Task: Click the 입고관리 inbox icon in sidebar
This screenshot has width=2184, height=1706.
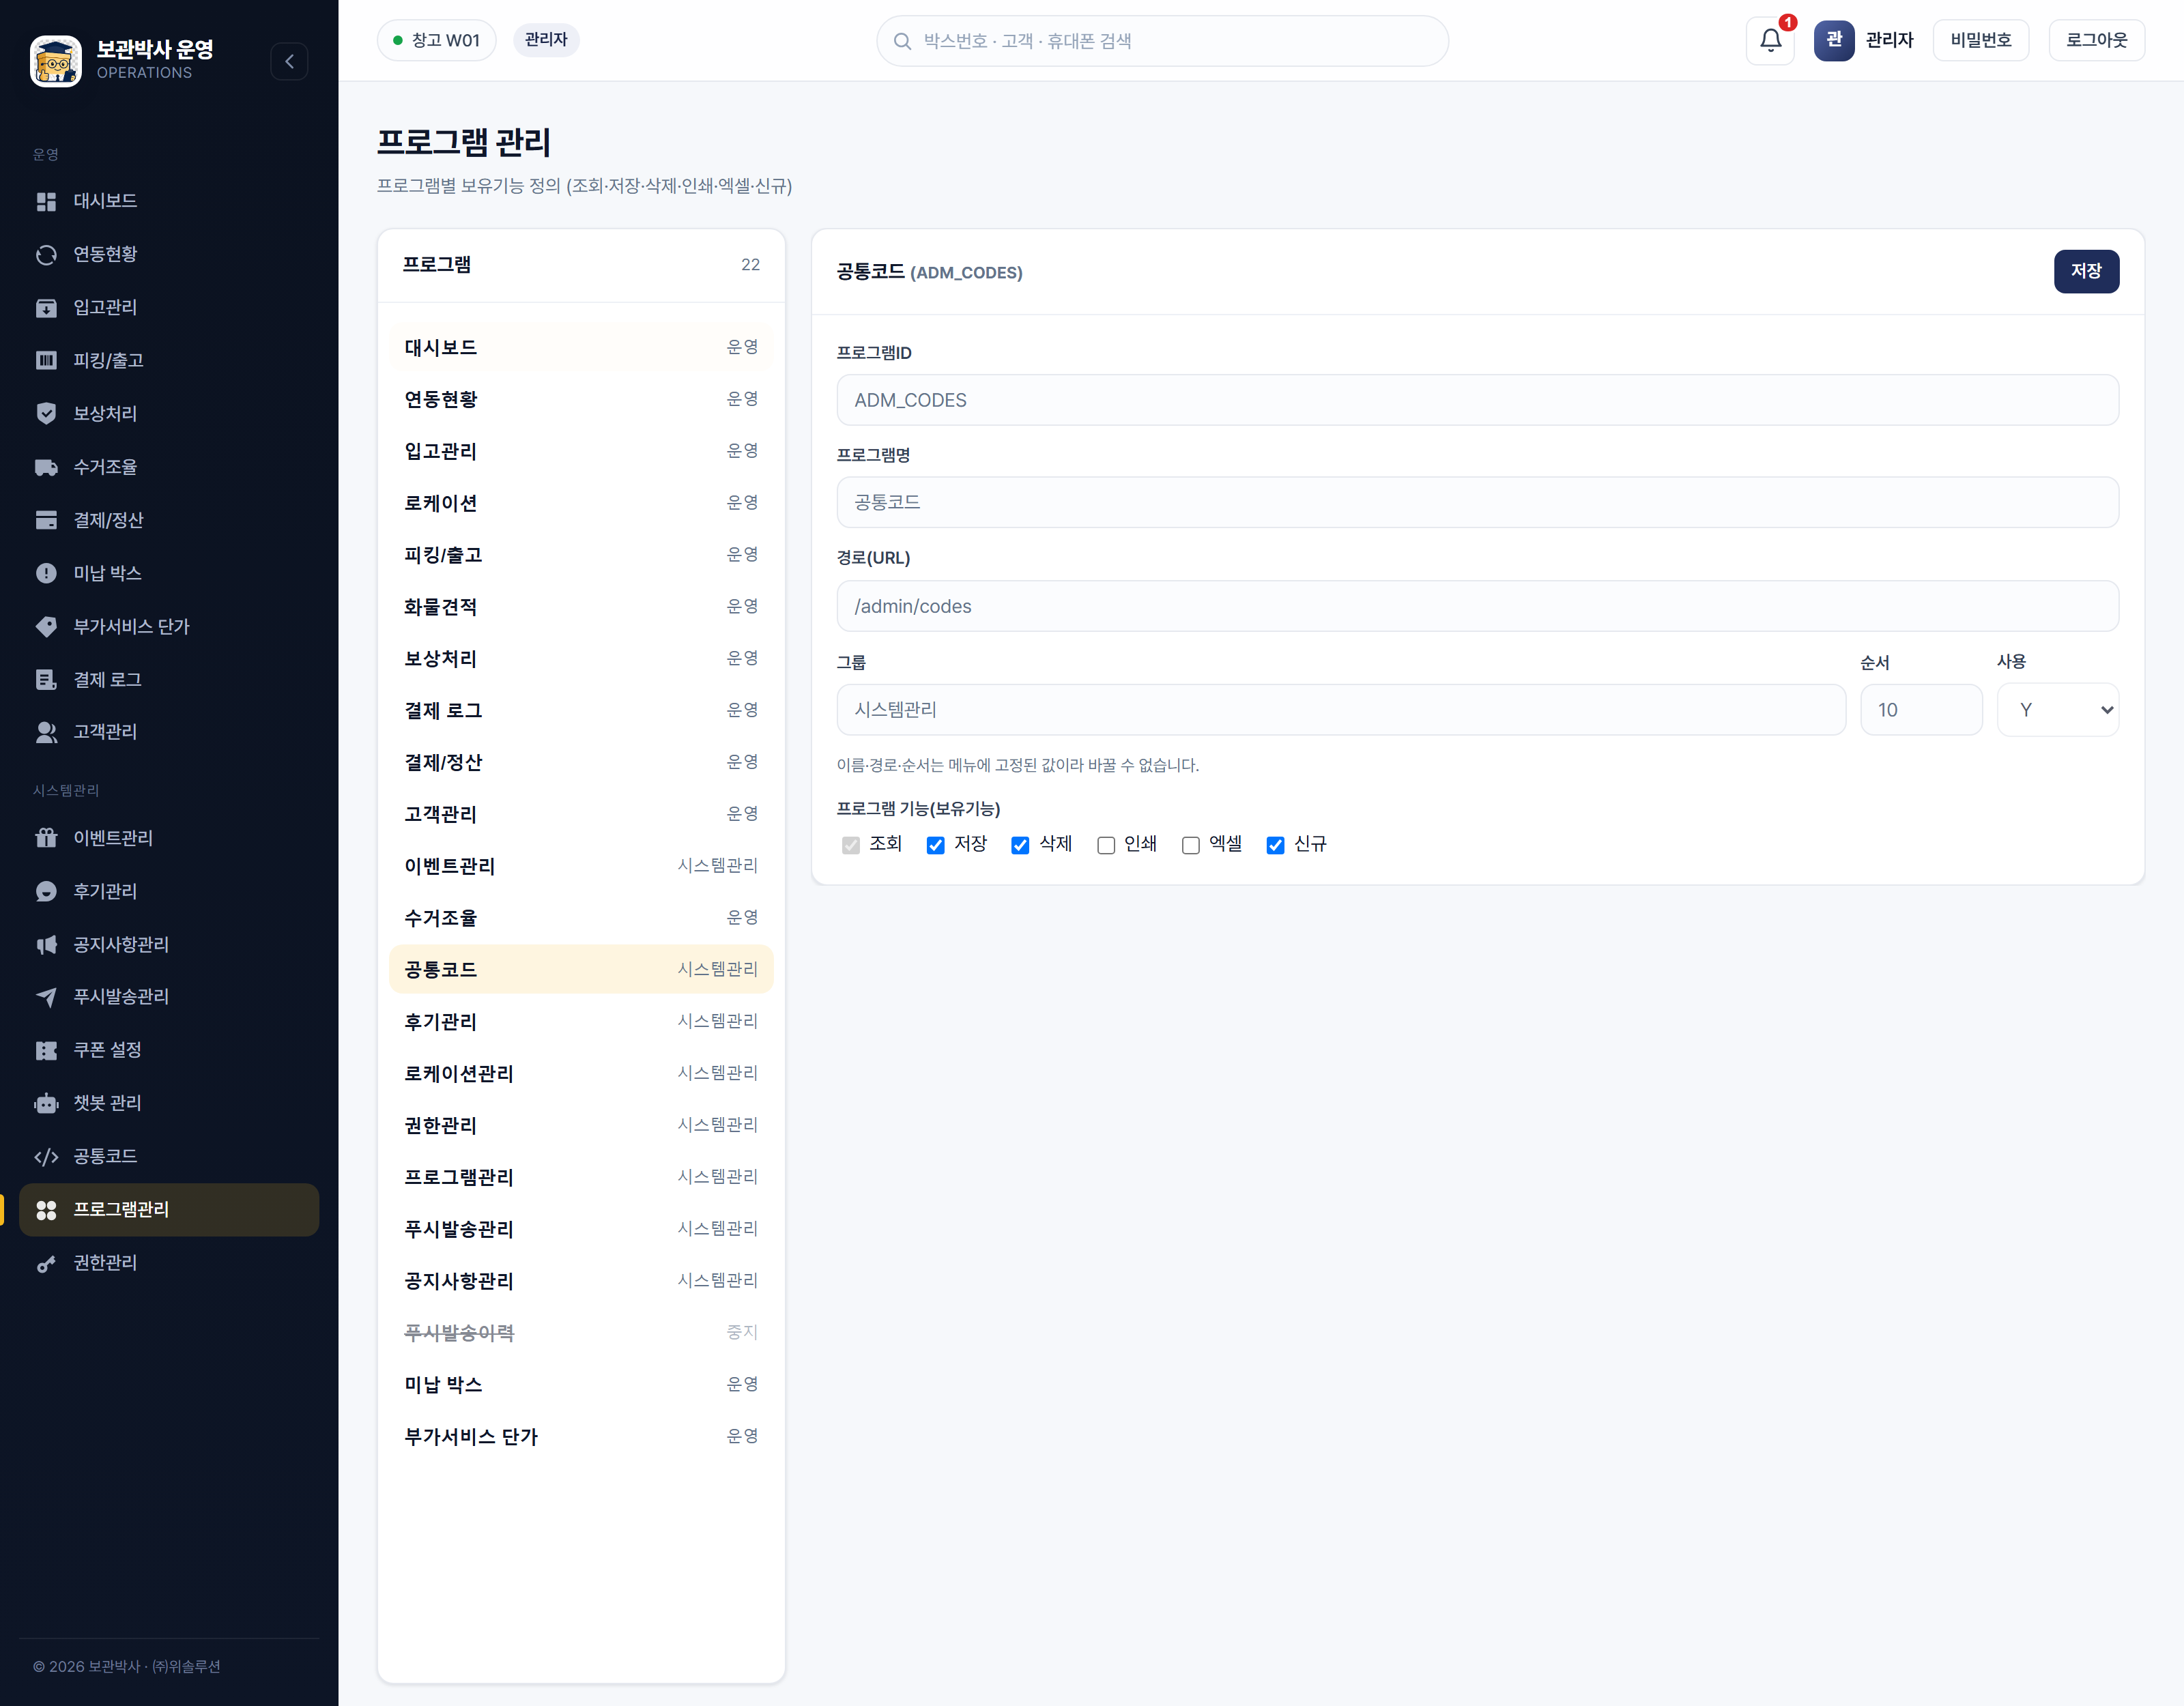Action: click(x=46, y=307)
